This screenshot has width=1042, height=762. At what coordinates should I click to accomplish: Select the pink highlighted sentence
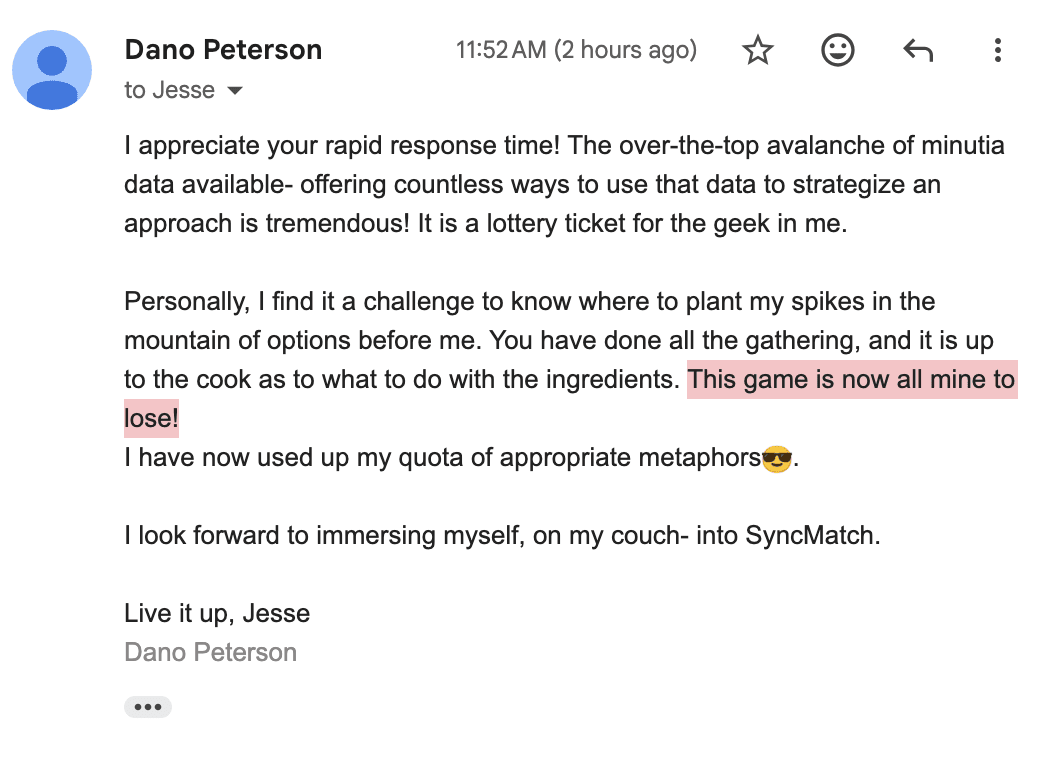(x=850, y=380)
